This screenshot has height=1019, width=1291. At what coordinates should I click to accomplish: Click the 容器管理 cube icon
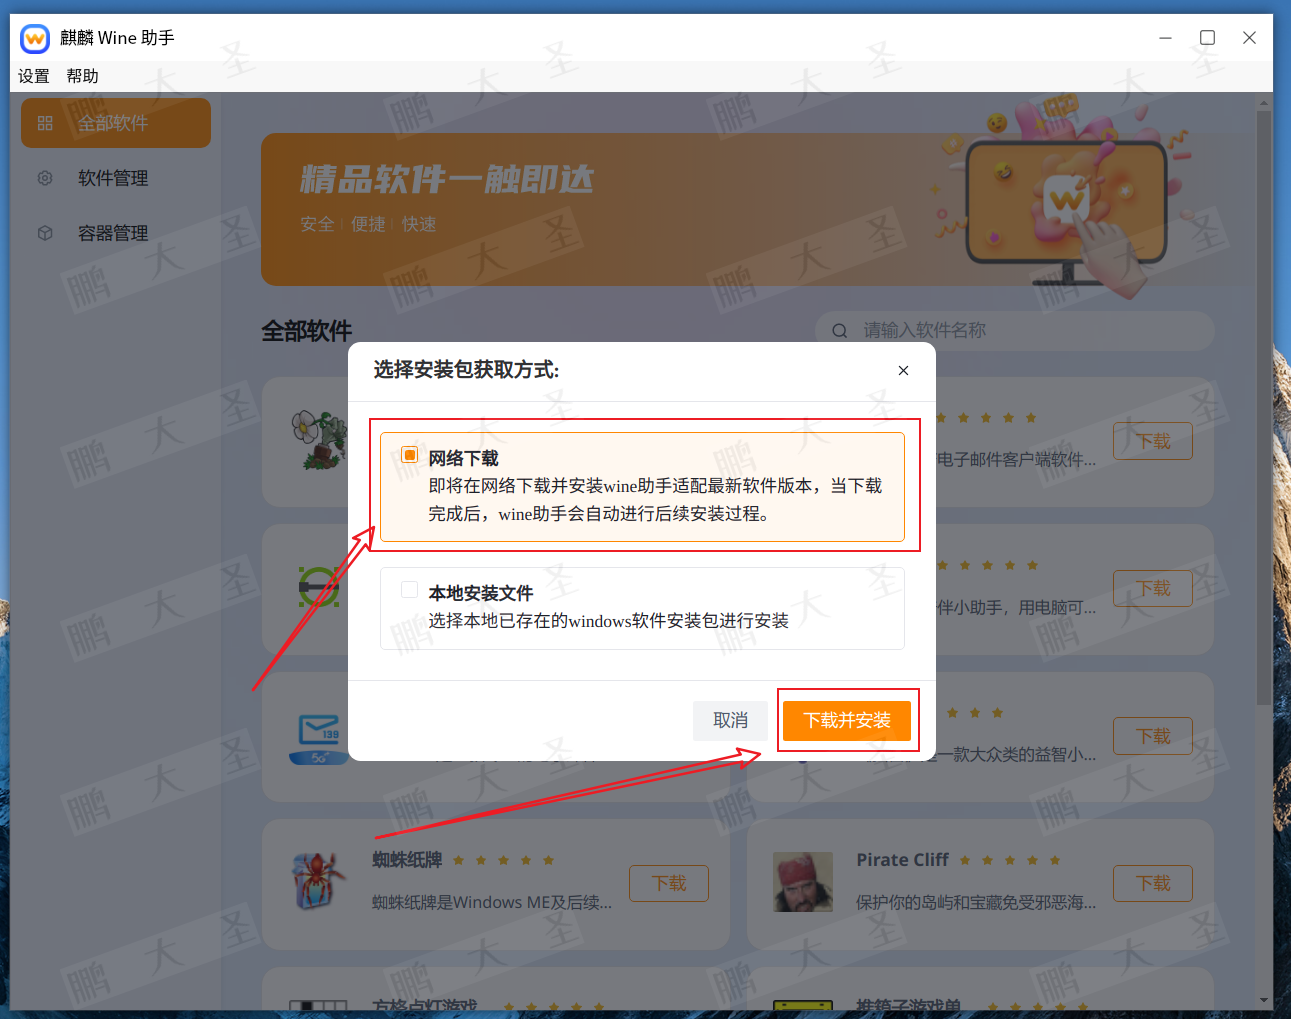pos(45,233)
